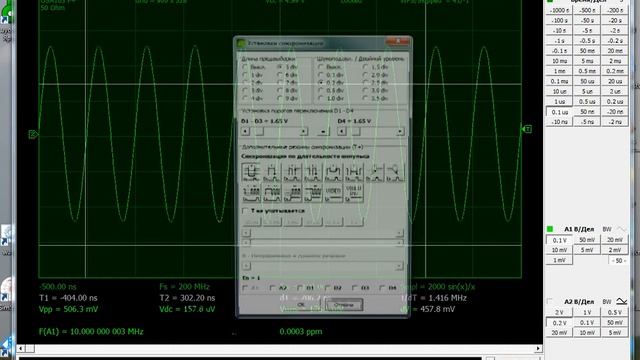Set time base to 1 us per division

(x=560, y=101)
